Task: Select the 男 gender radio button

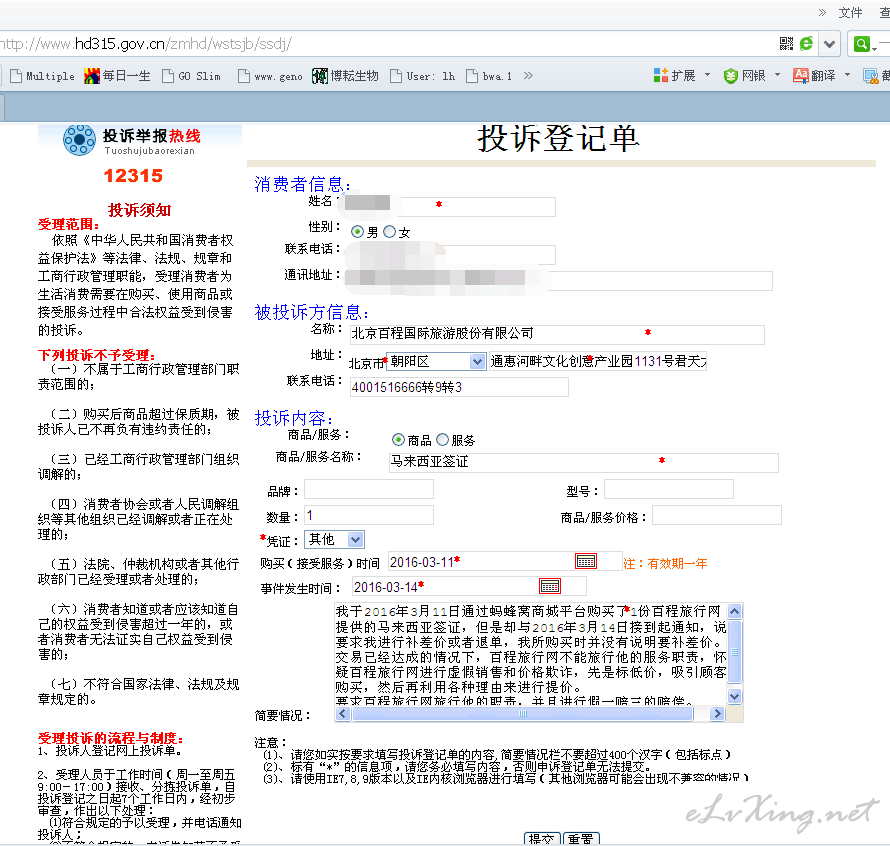Action: point(358,232)
